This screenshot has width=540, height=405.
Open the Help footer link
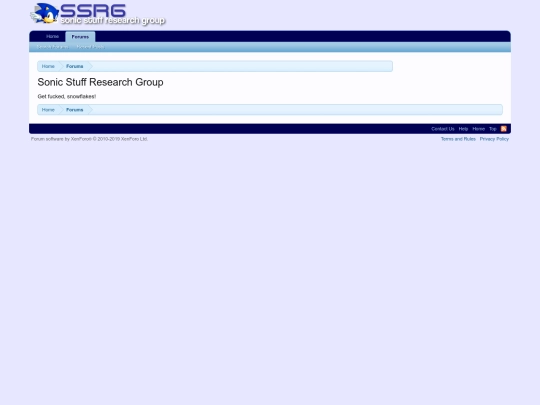coord(463,129)
